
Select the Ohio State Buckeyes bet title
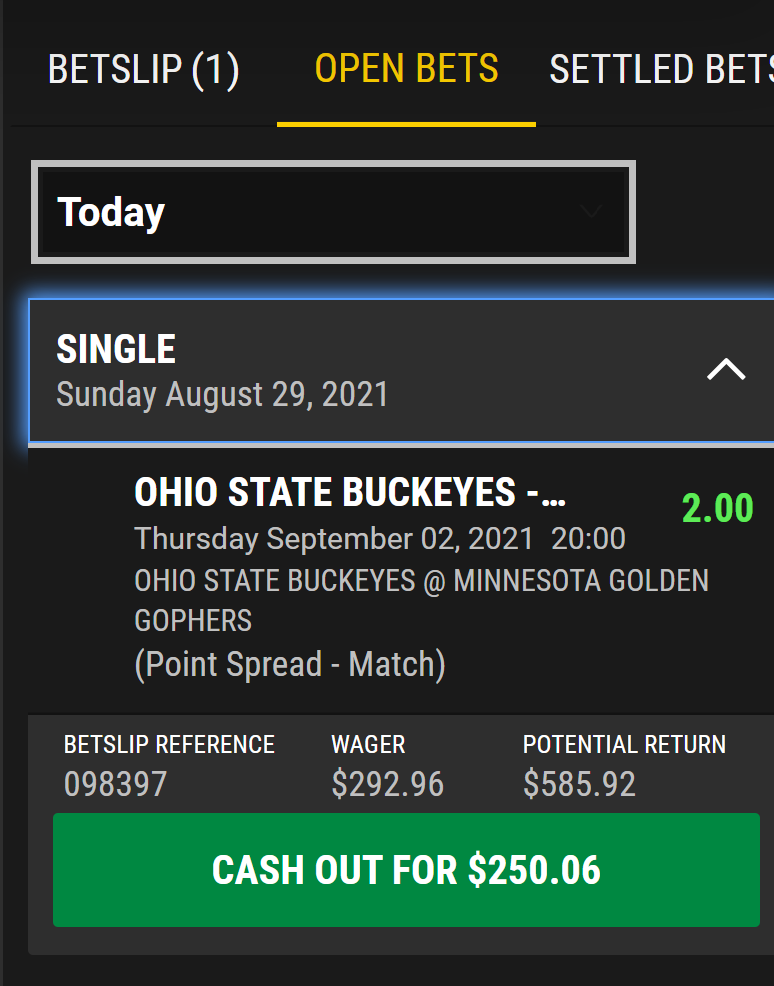pos(350,492)
